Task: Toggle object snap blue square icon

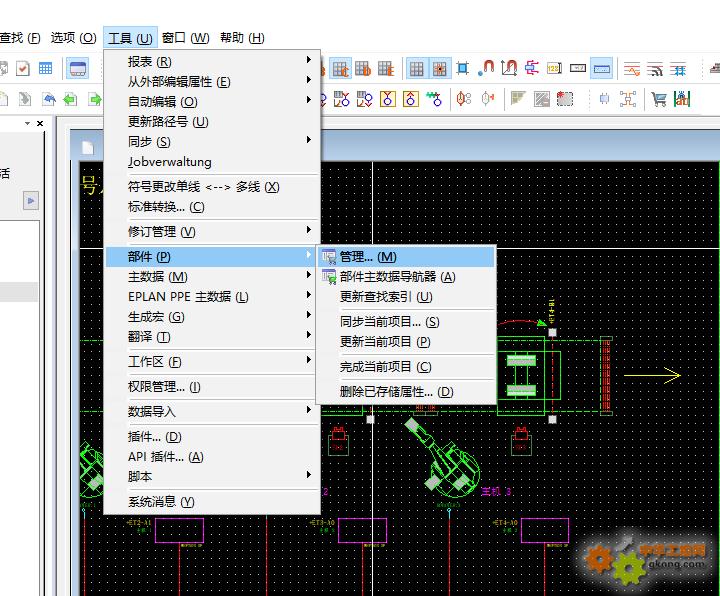Action: coord(462,69)
